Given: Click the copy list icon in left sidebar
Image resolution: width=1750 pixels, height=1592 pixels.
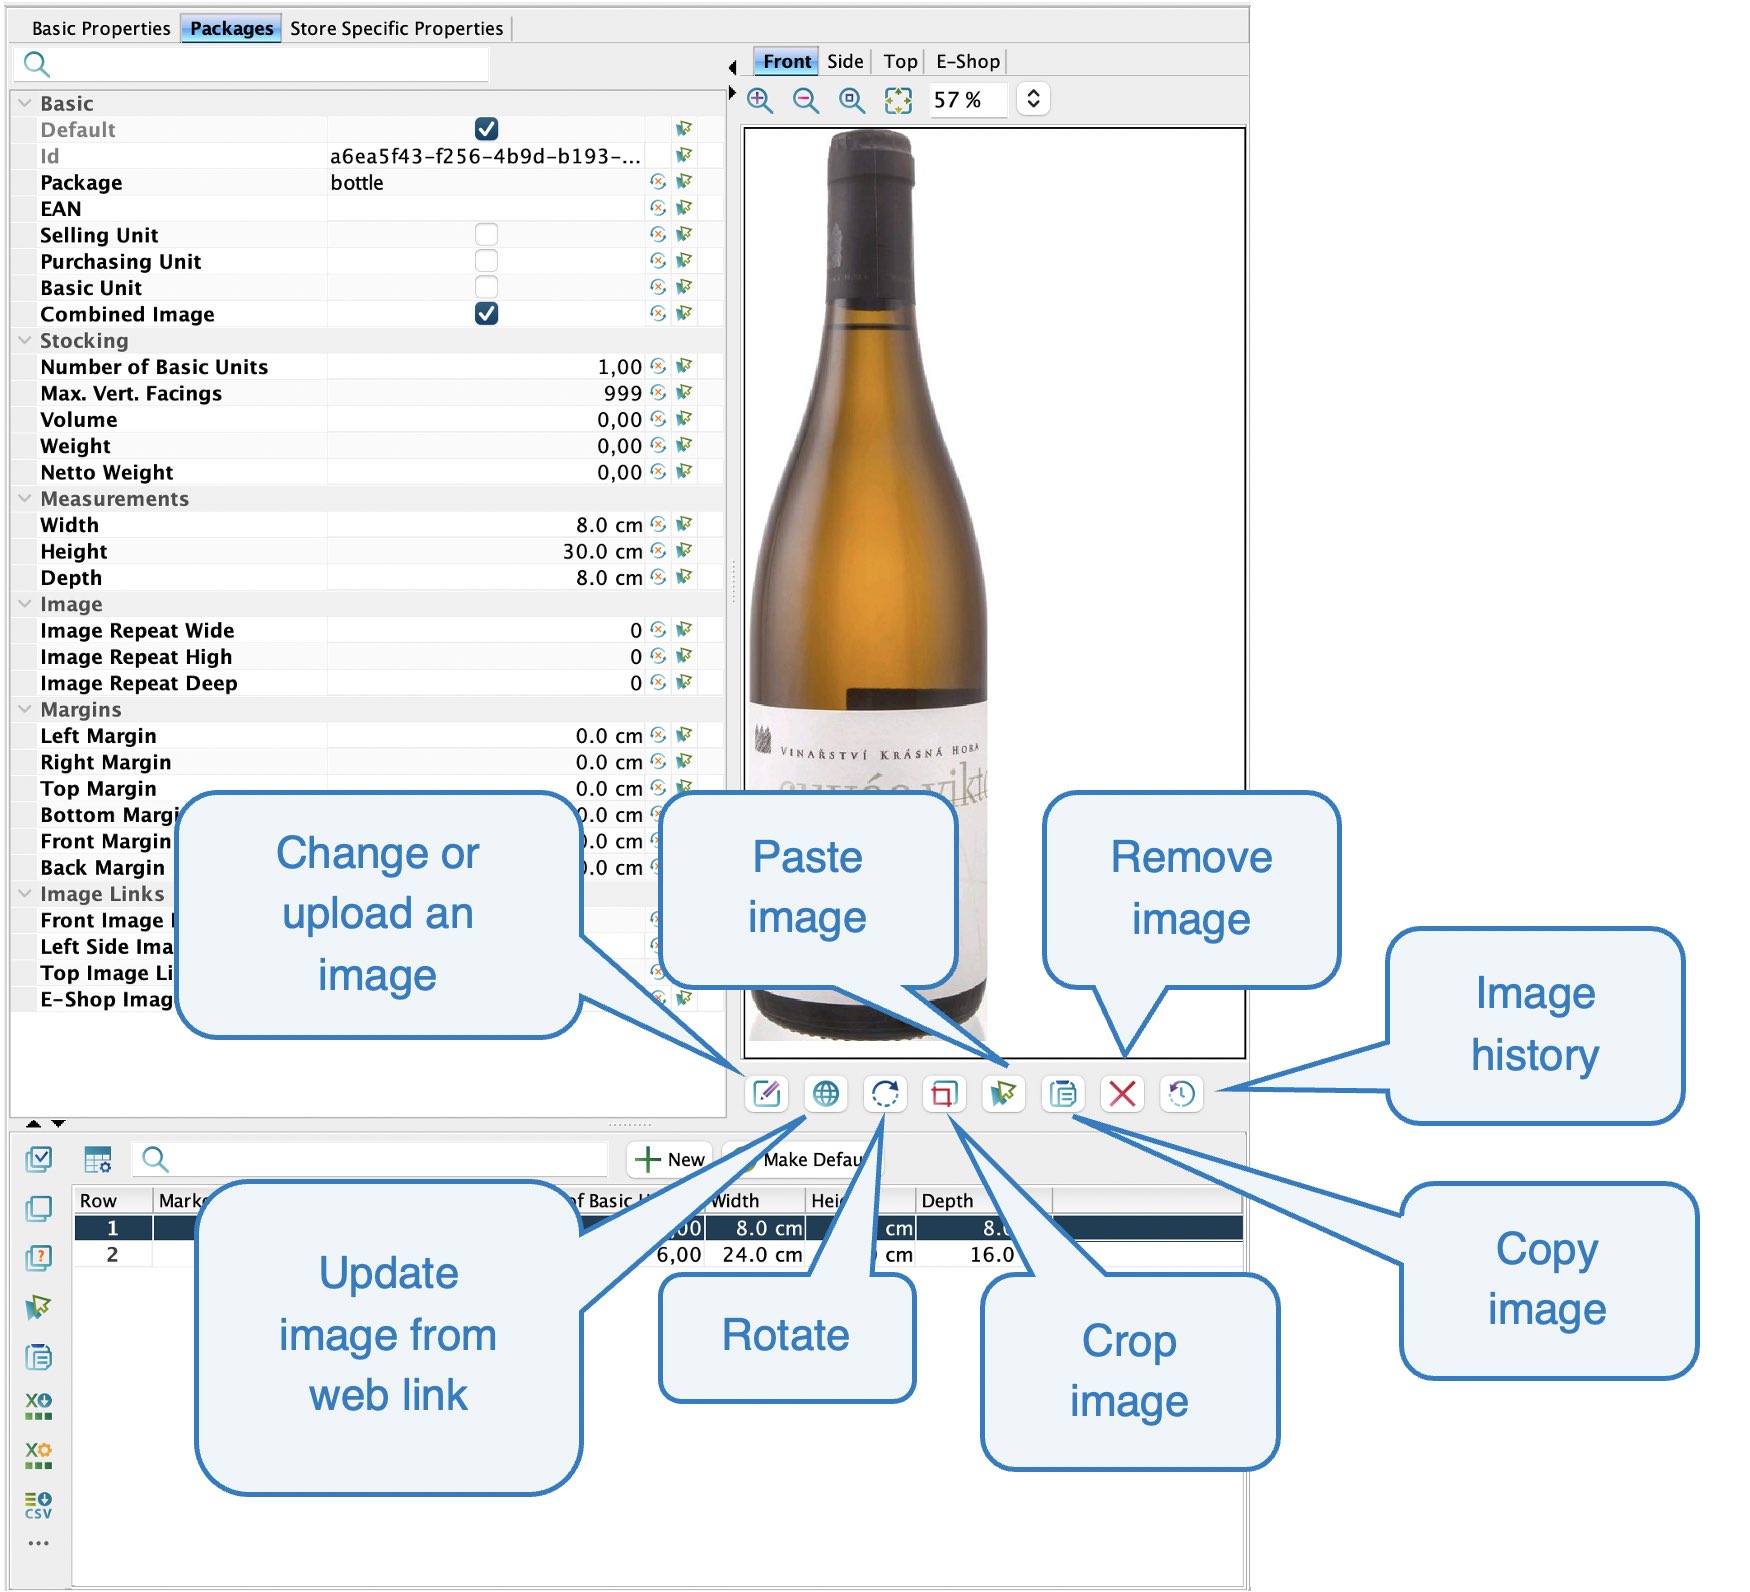Looking at the screenshot, I should (x=39, y=1357).
